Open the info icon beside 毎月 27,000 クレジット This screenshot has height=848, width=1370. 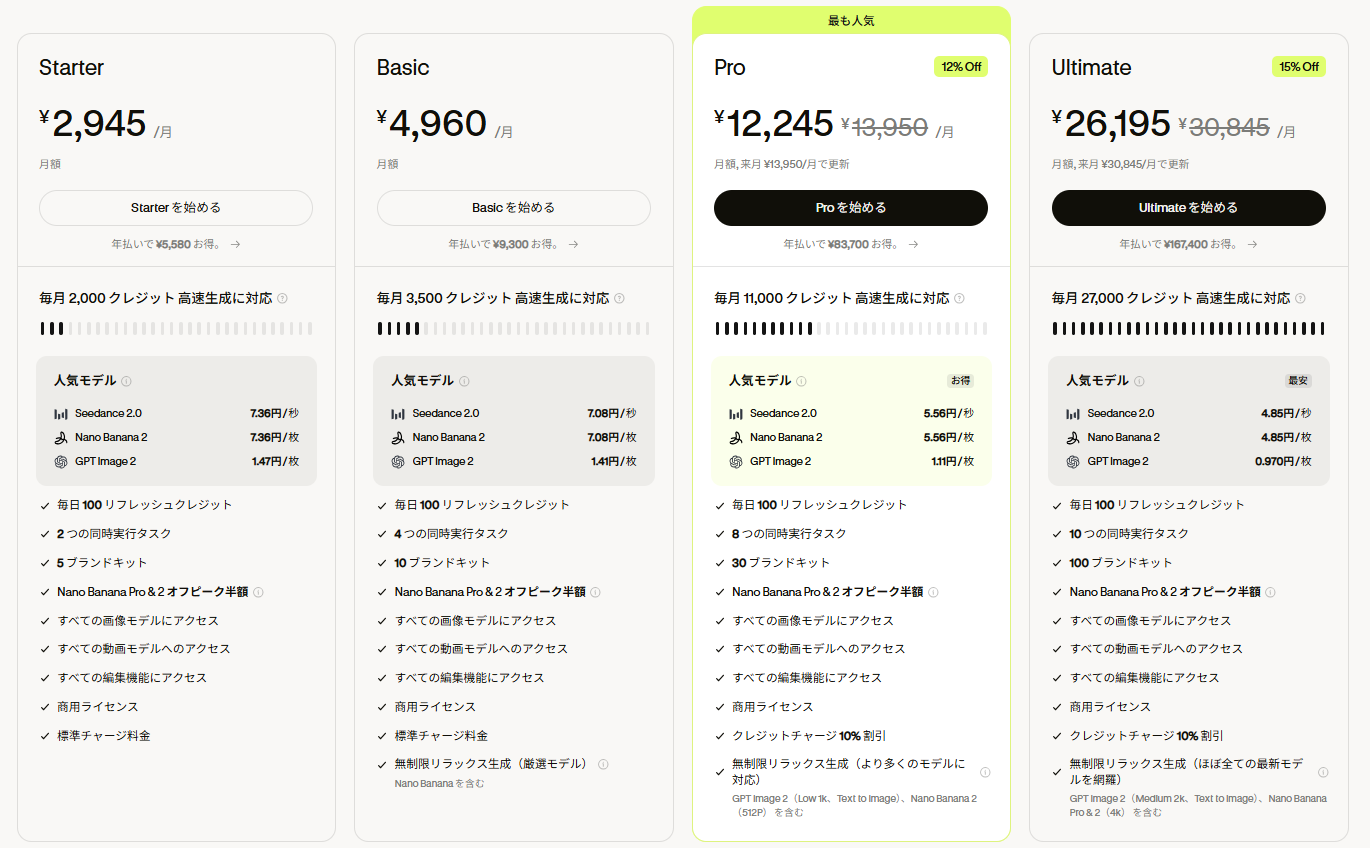[x=1300, y=298]
